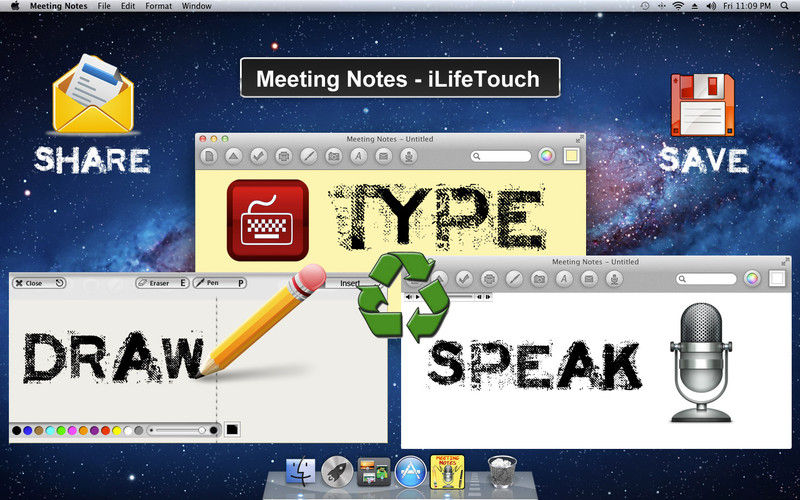Pick purple color dot in drawing palette
The image size is (800, 500).
[x=94, y=431]
